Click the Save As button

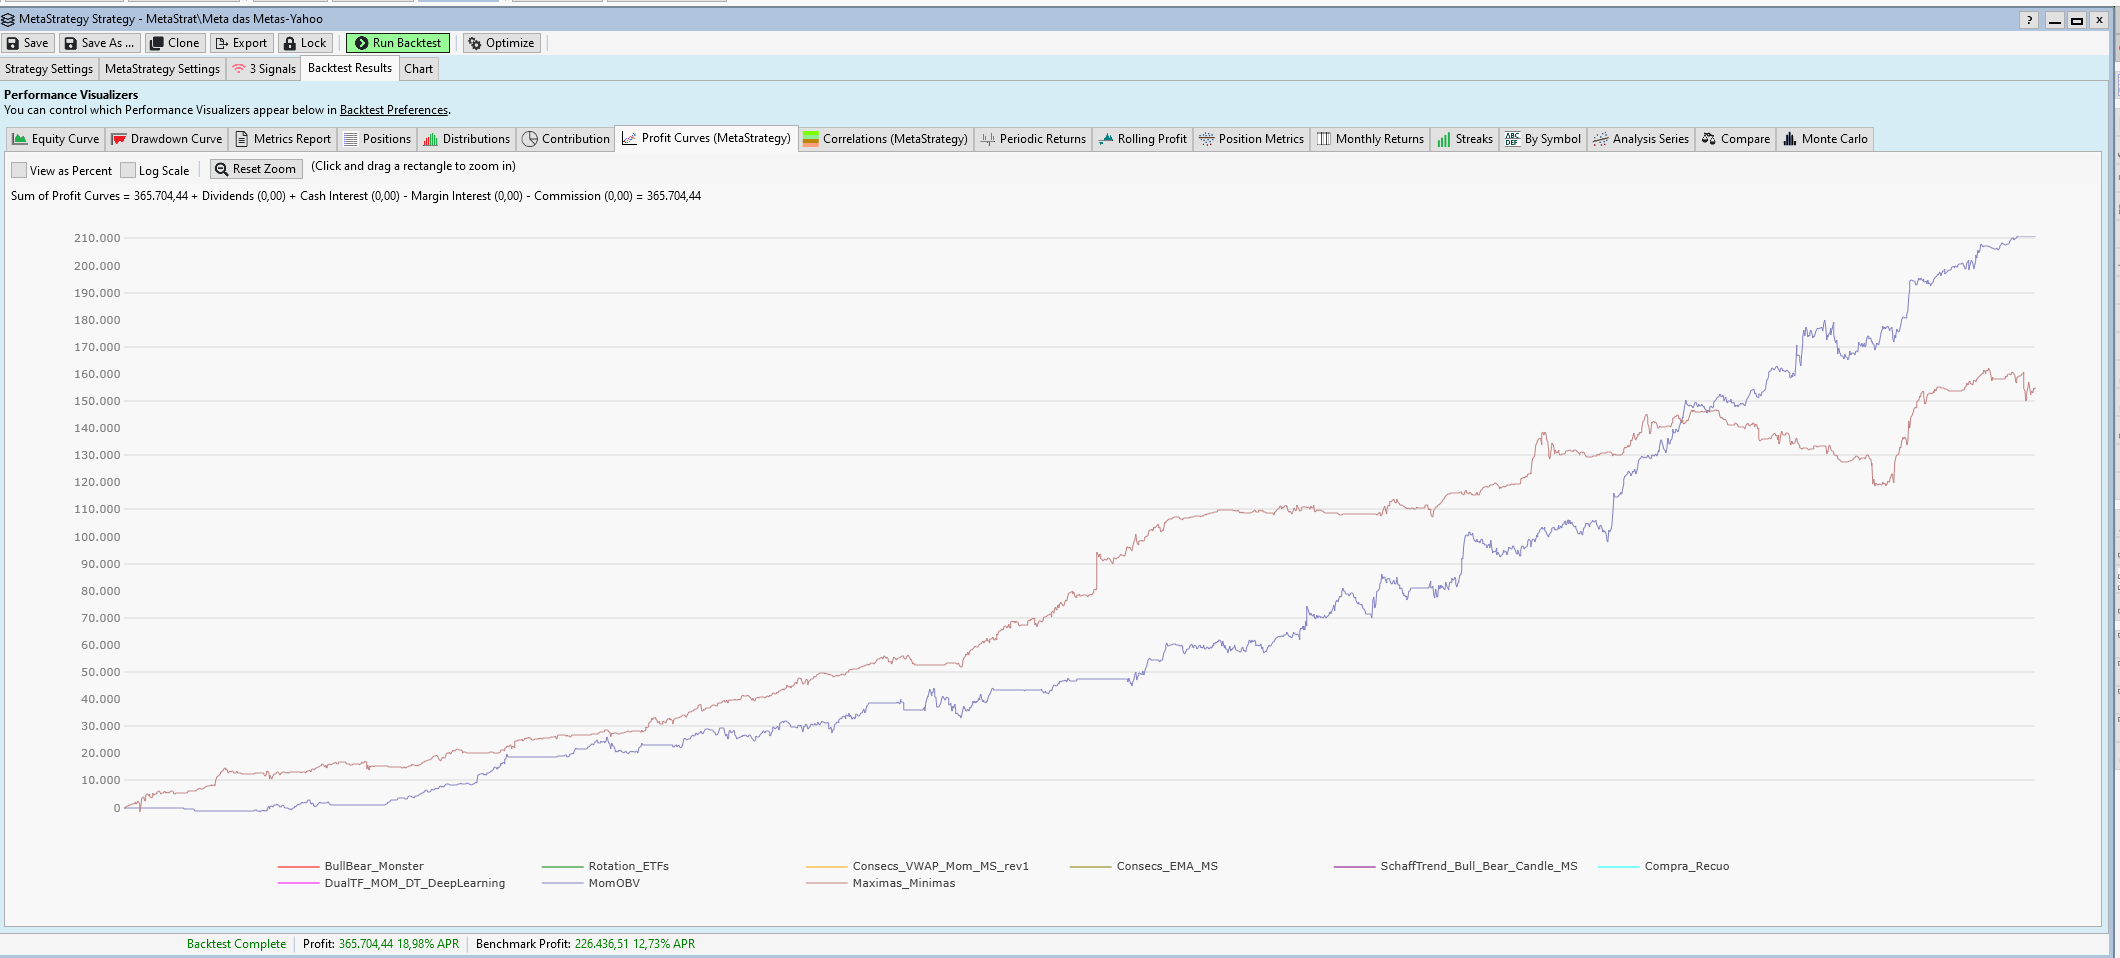point(98,43)
